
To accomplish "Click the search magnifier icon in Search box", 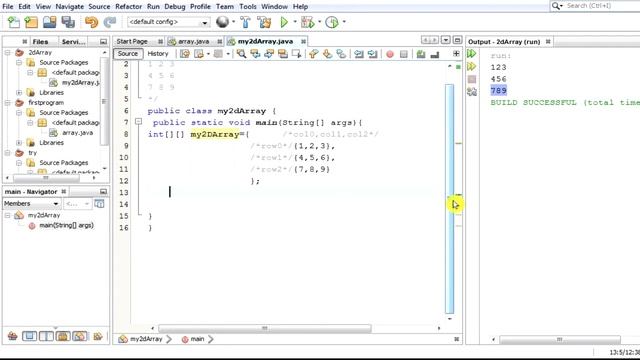I will [556, 6].
